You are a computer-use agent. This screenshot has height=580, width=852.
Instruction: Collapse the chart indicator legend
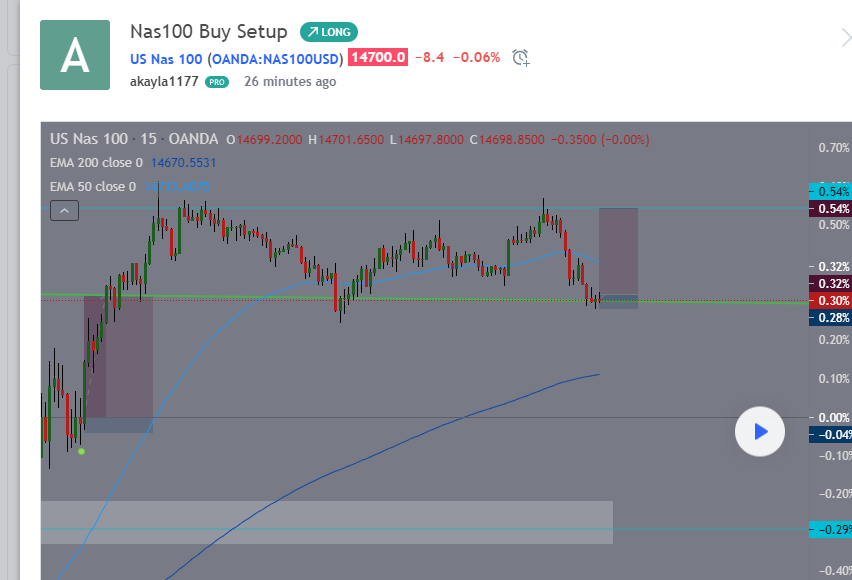point(64,210)
